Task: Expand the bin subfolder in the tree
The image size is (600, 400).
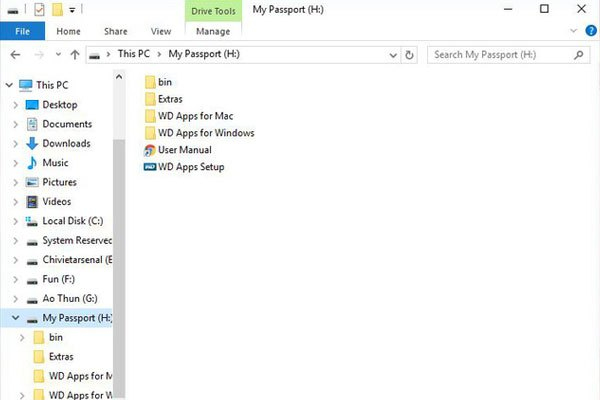Action: tap(22, 337)
